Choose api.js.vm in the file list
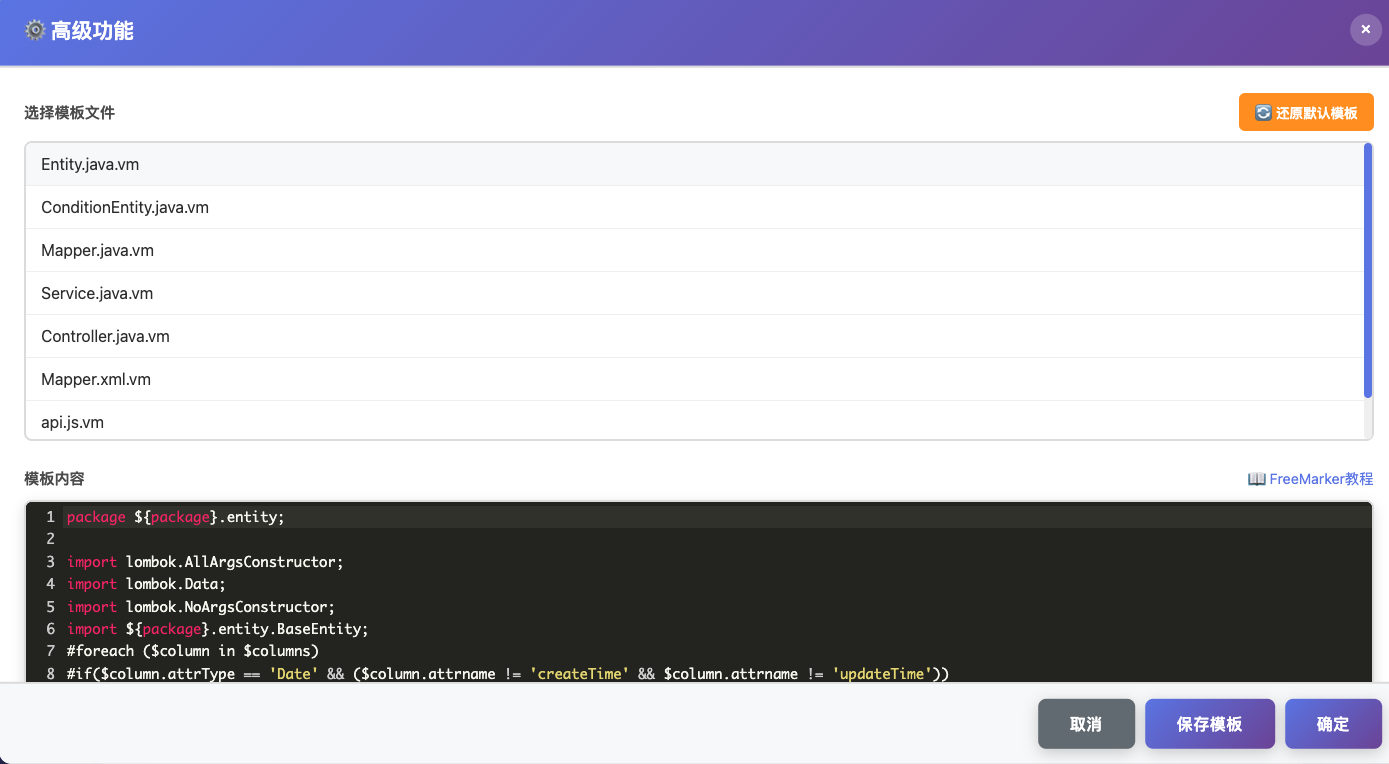This screenshot has height=764, width=1389. click(x=72, y=422)
